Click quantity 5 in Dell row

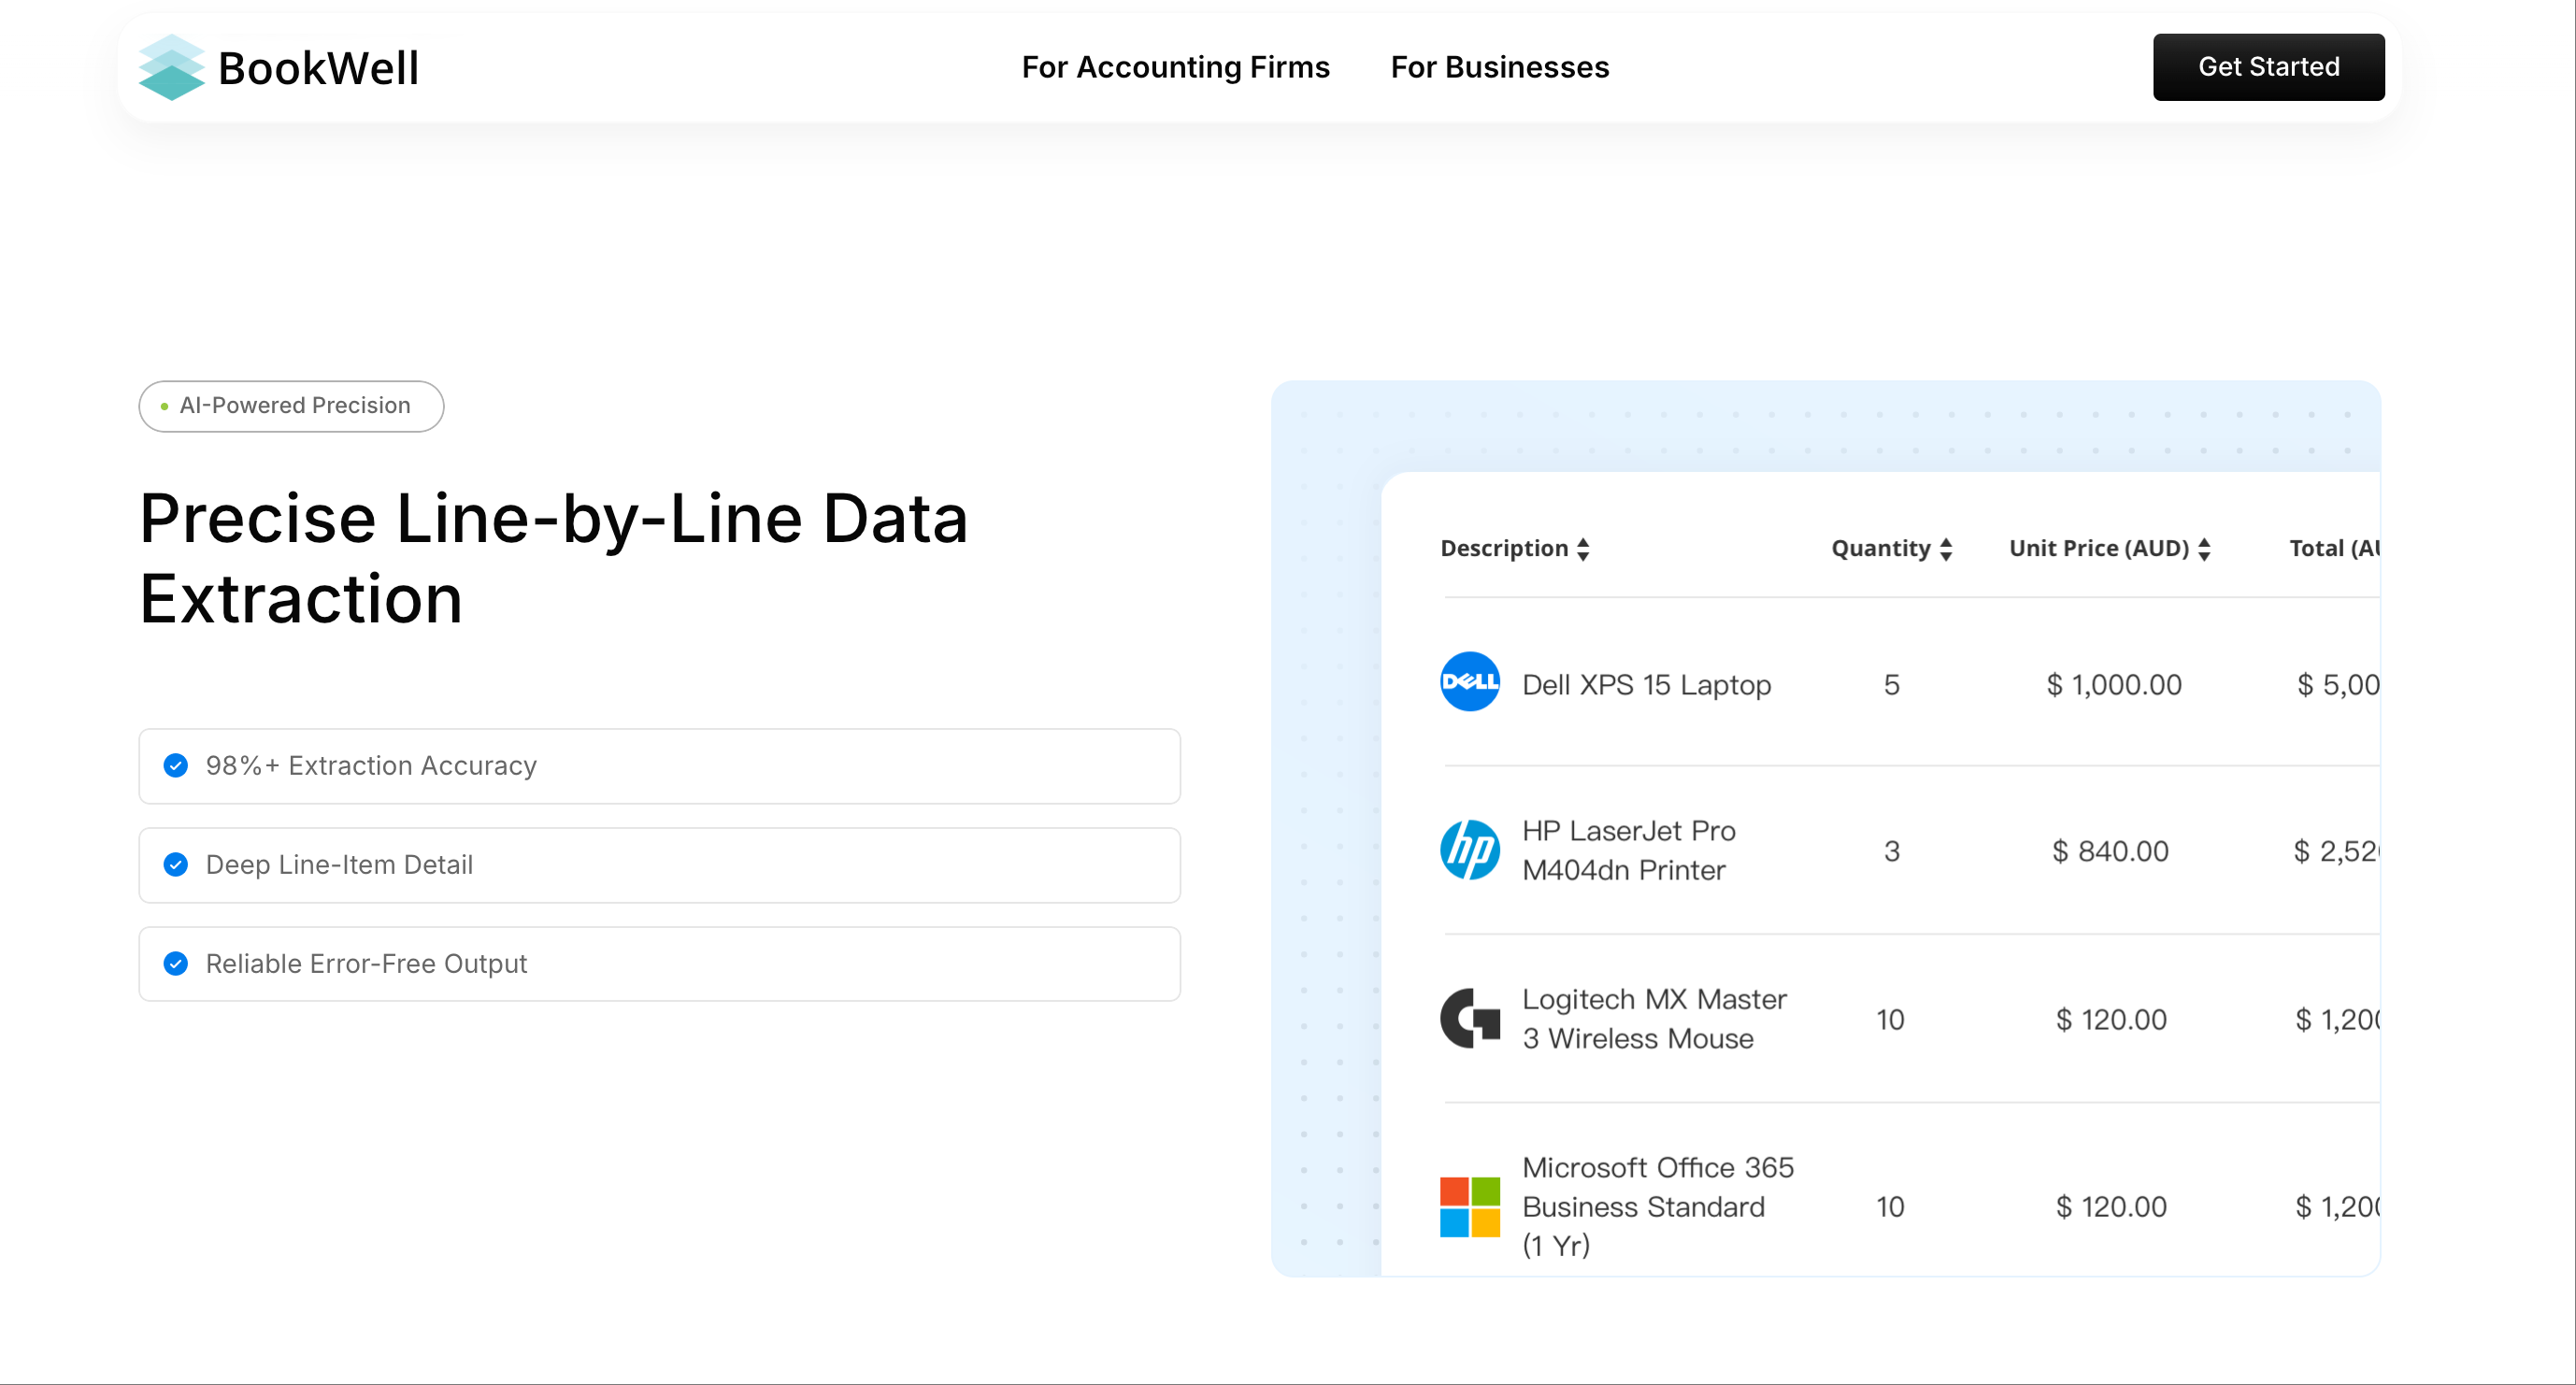click(x=1891, y=685)
